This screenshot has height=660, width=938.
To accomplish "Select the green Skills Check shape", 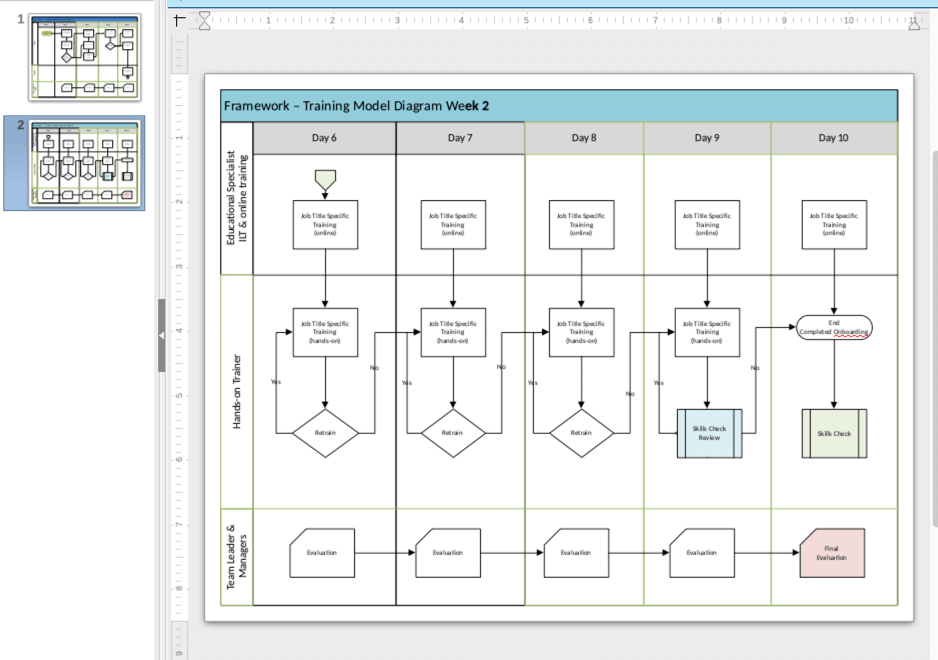I will pos(834,433).
